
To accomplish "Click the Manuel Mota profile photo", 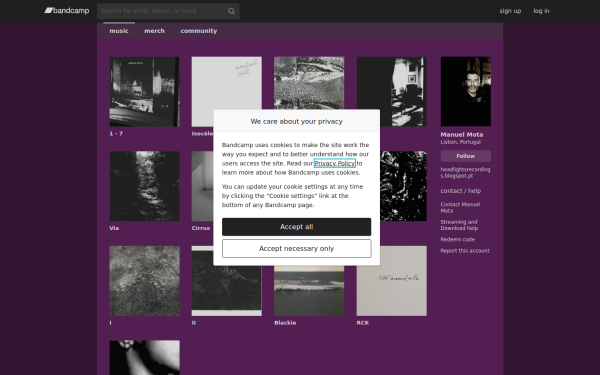I will click(466, 91).
